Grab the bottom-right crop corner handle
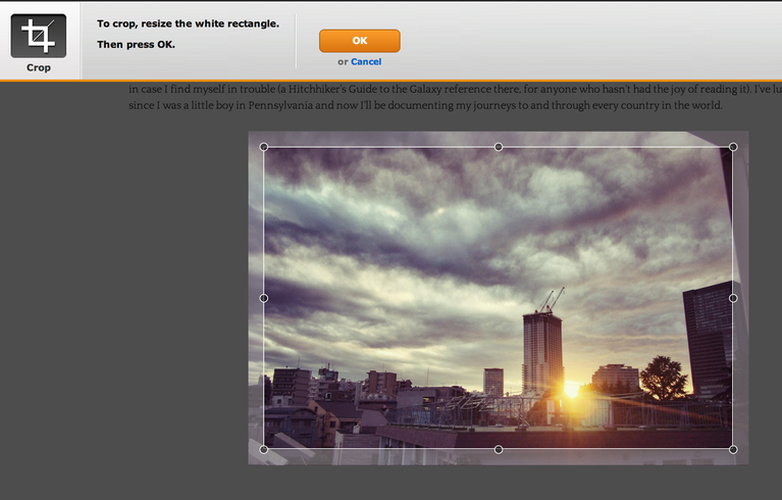782x500 pixels. tap(733, 450)
